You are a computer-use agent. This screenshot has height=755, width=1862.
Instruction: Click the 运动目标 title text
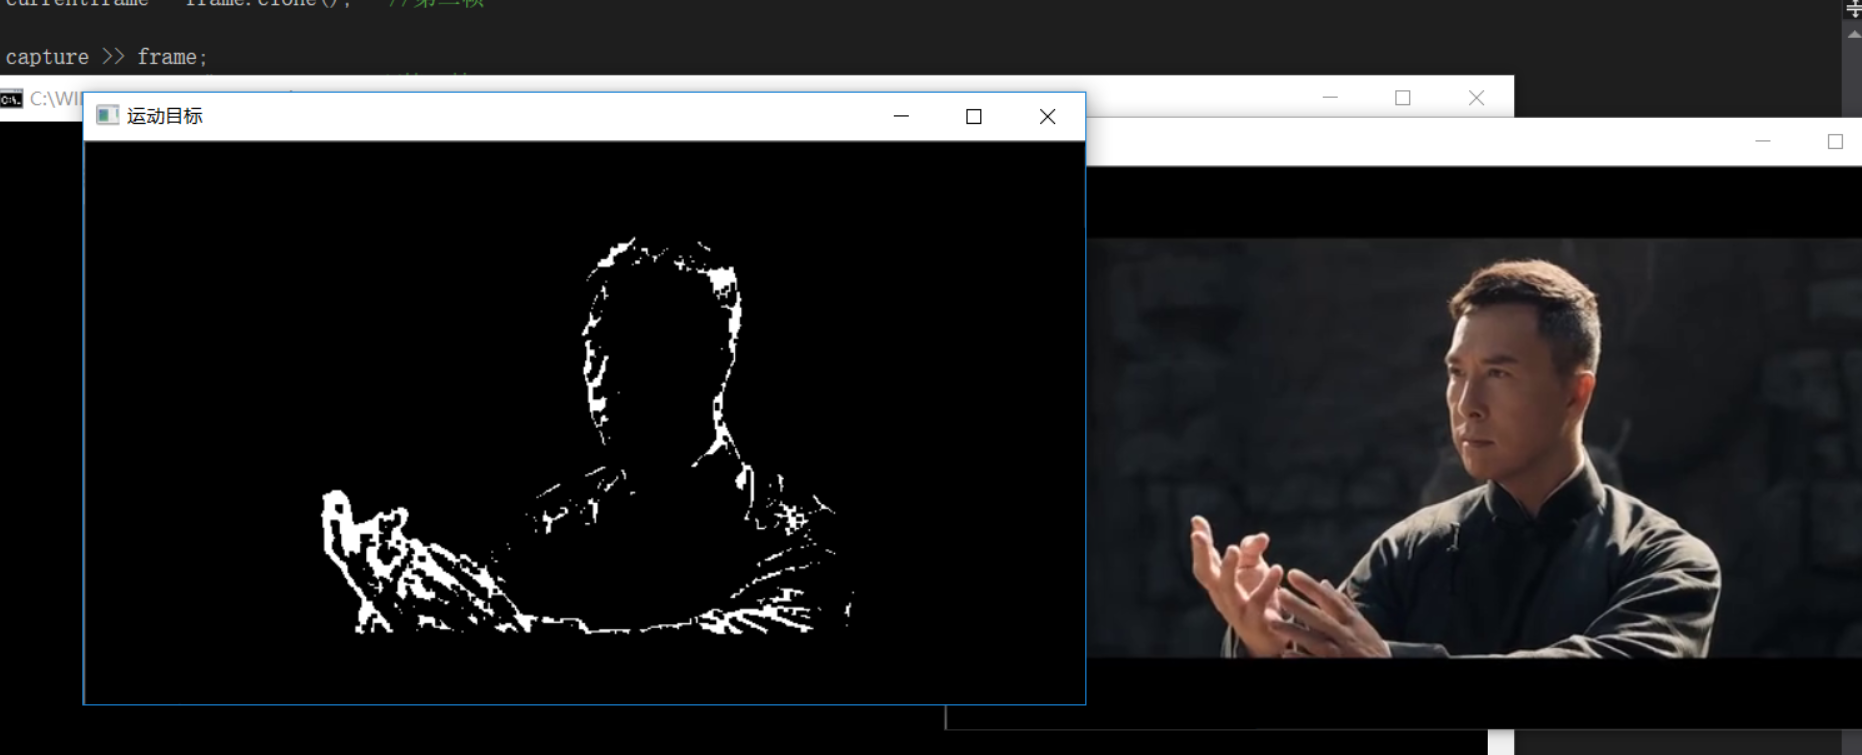(x=165, y=116)
